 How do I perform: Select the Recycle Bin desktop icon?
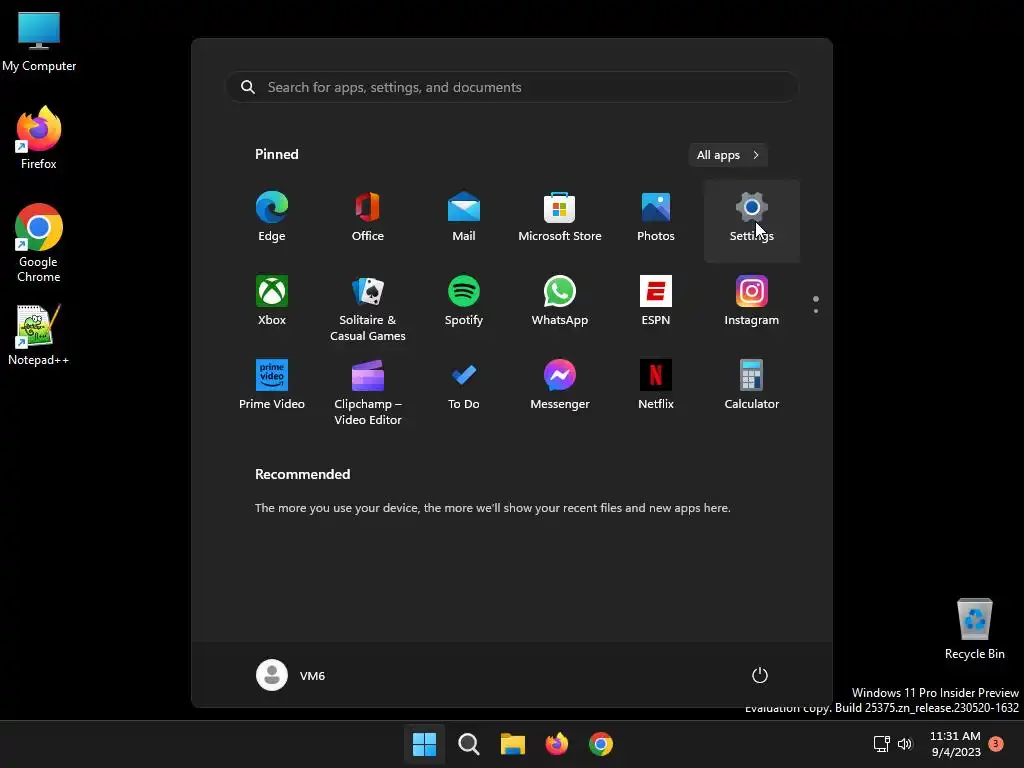[974, 628]
